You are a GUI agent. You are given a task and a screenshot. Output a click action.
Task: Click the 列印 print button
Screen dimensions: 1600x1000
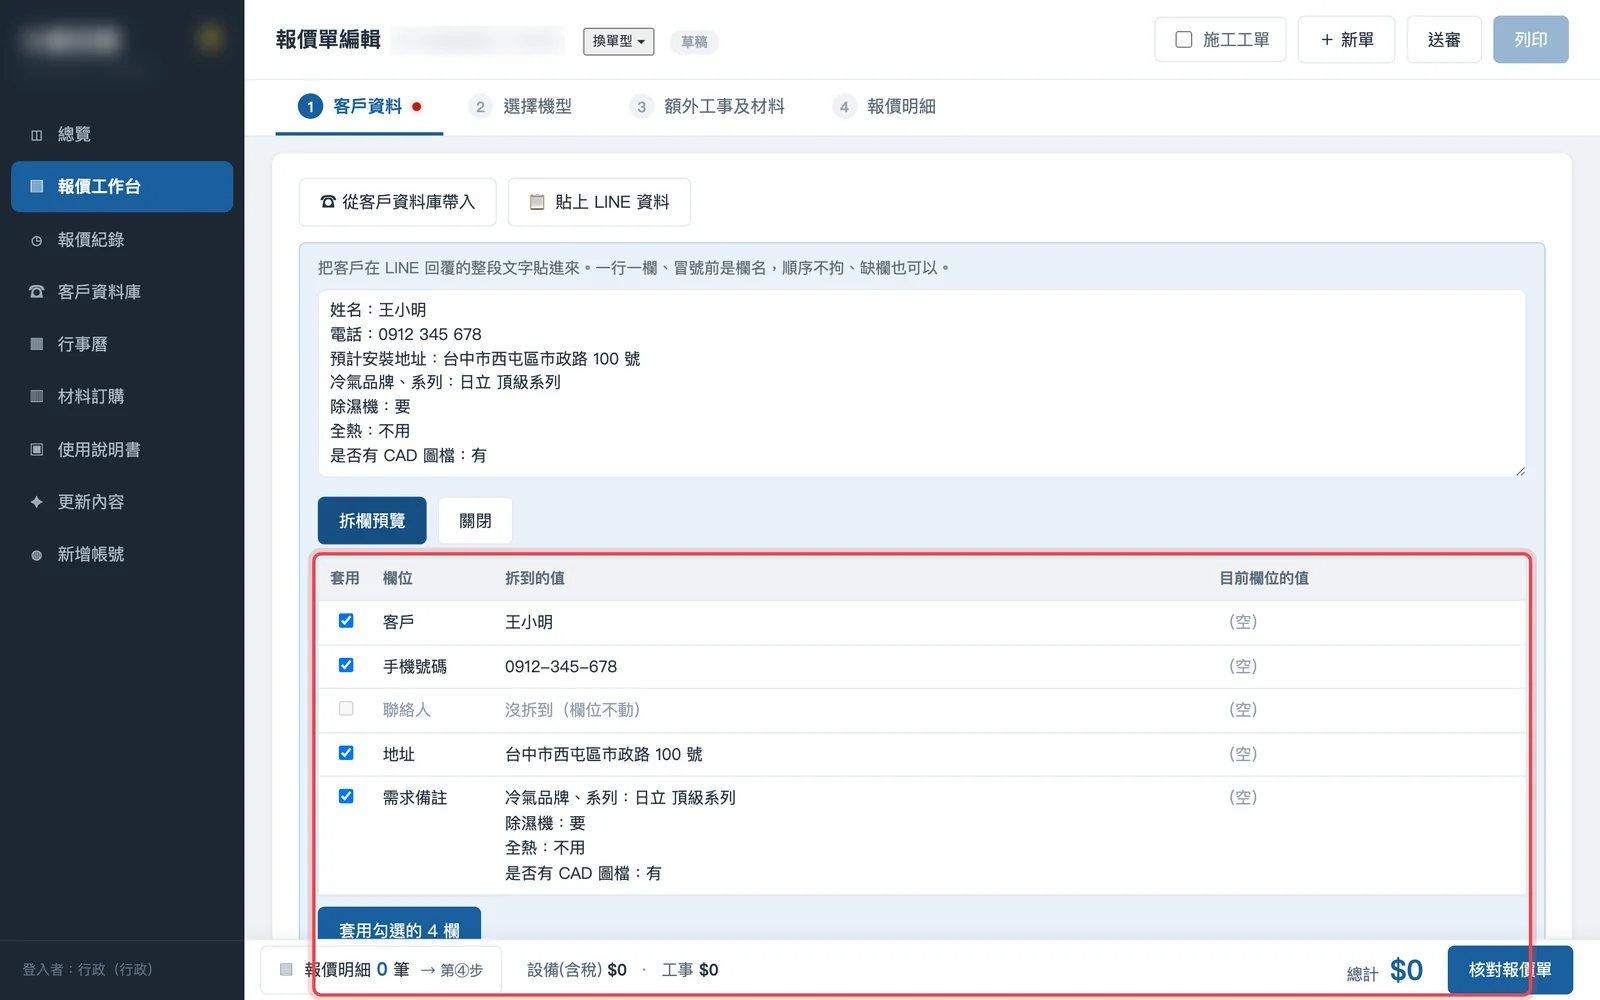(1530, 40)
